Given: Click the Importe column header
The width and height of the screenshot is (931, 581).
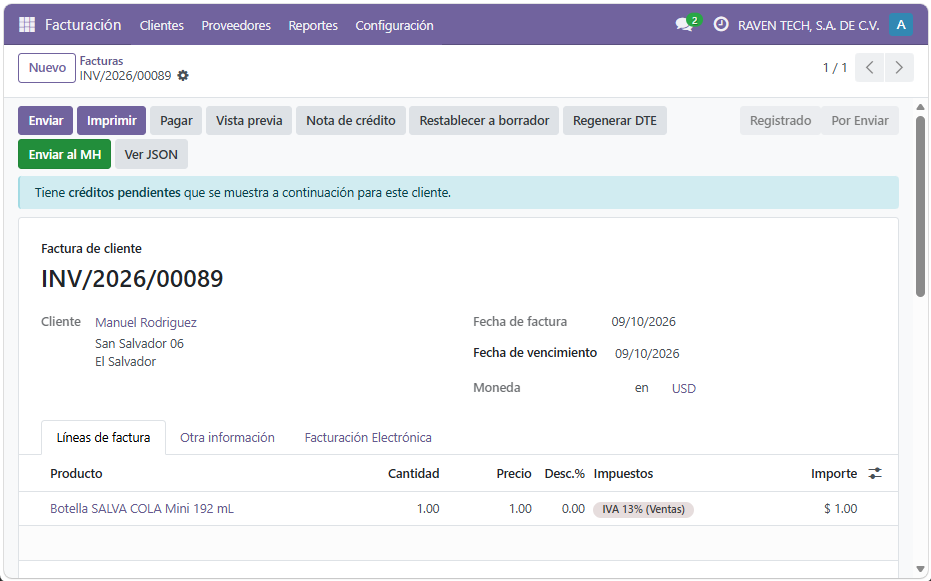Looking at the screenshot, I should [834, 474].
